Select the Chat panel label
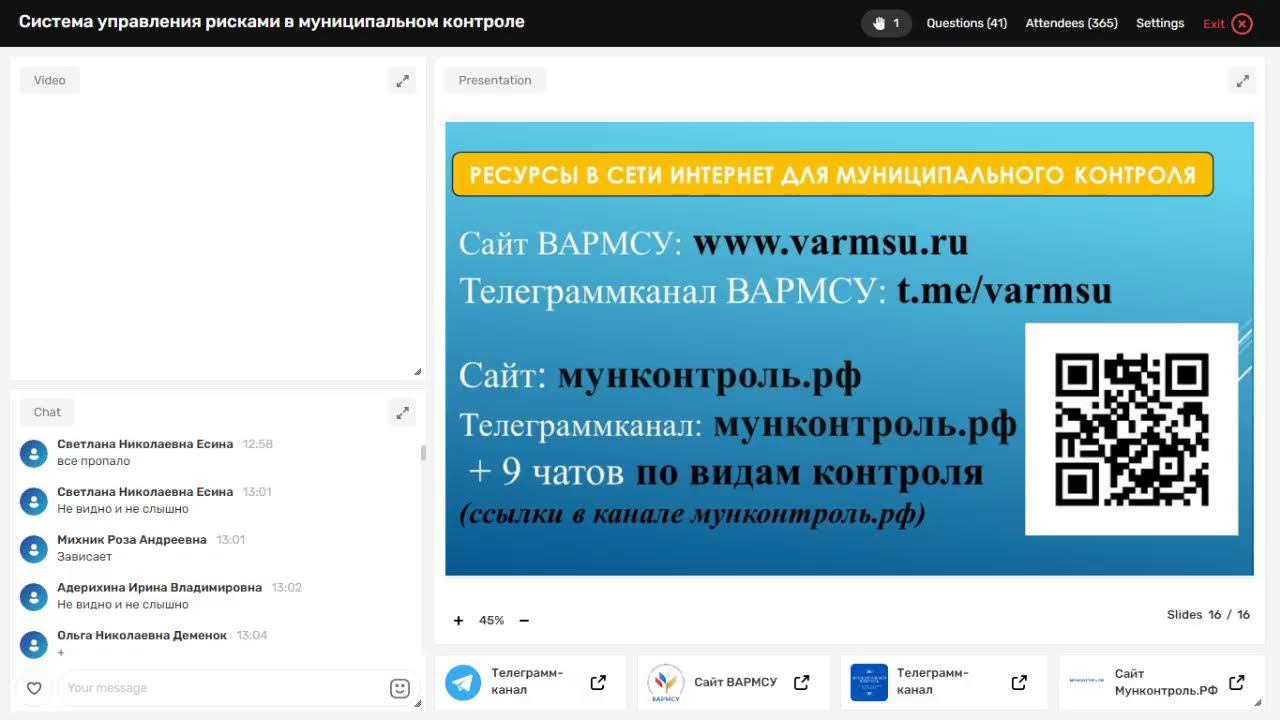Image resolution: width=1280 pixels, height=720 pixels. tap(47, 412)
